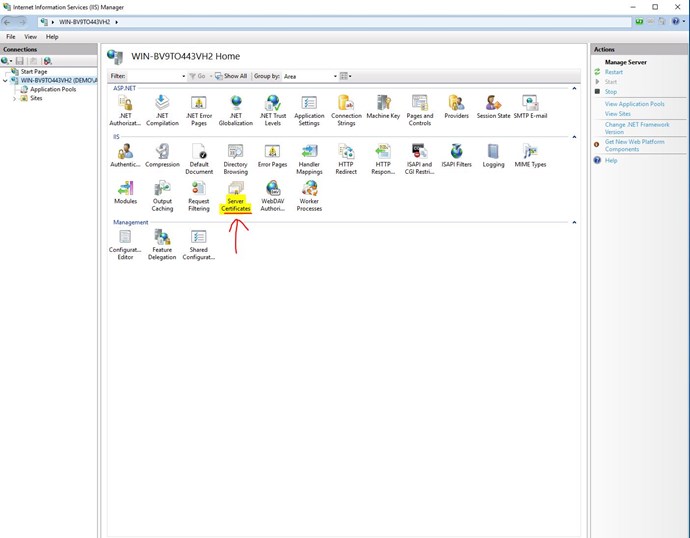This screenshot has width=690, height=538.
Task: Click View Sites link
Action: 617,113
